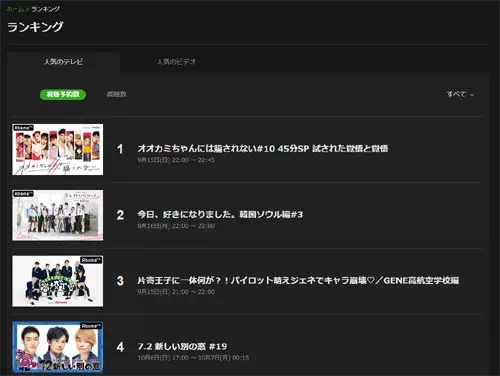The height and width of the screenshot is (376, 500).
Task: Click Abema badge on GENE高 thumbnail
Action: click(91, 260)
